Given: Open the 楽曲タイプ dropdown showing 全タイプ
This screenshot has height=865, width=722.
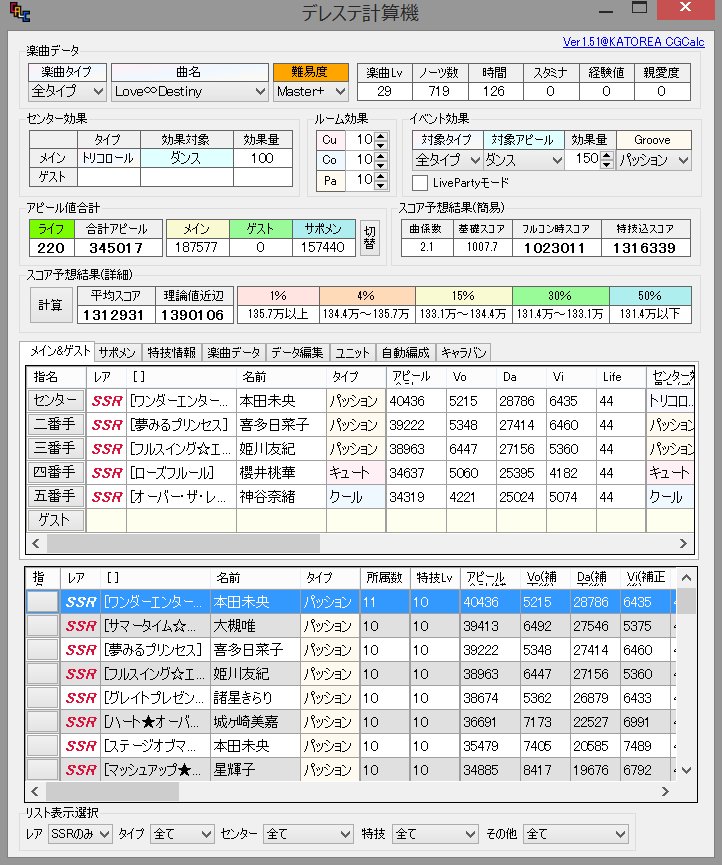Looking at the screenshot, I should [67, 92].
